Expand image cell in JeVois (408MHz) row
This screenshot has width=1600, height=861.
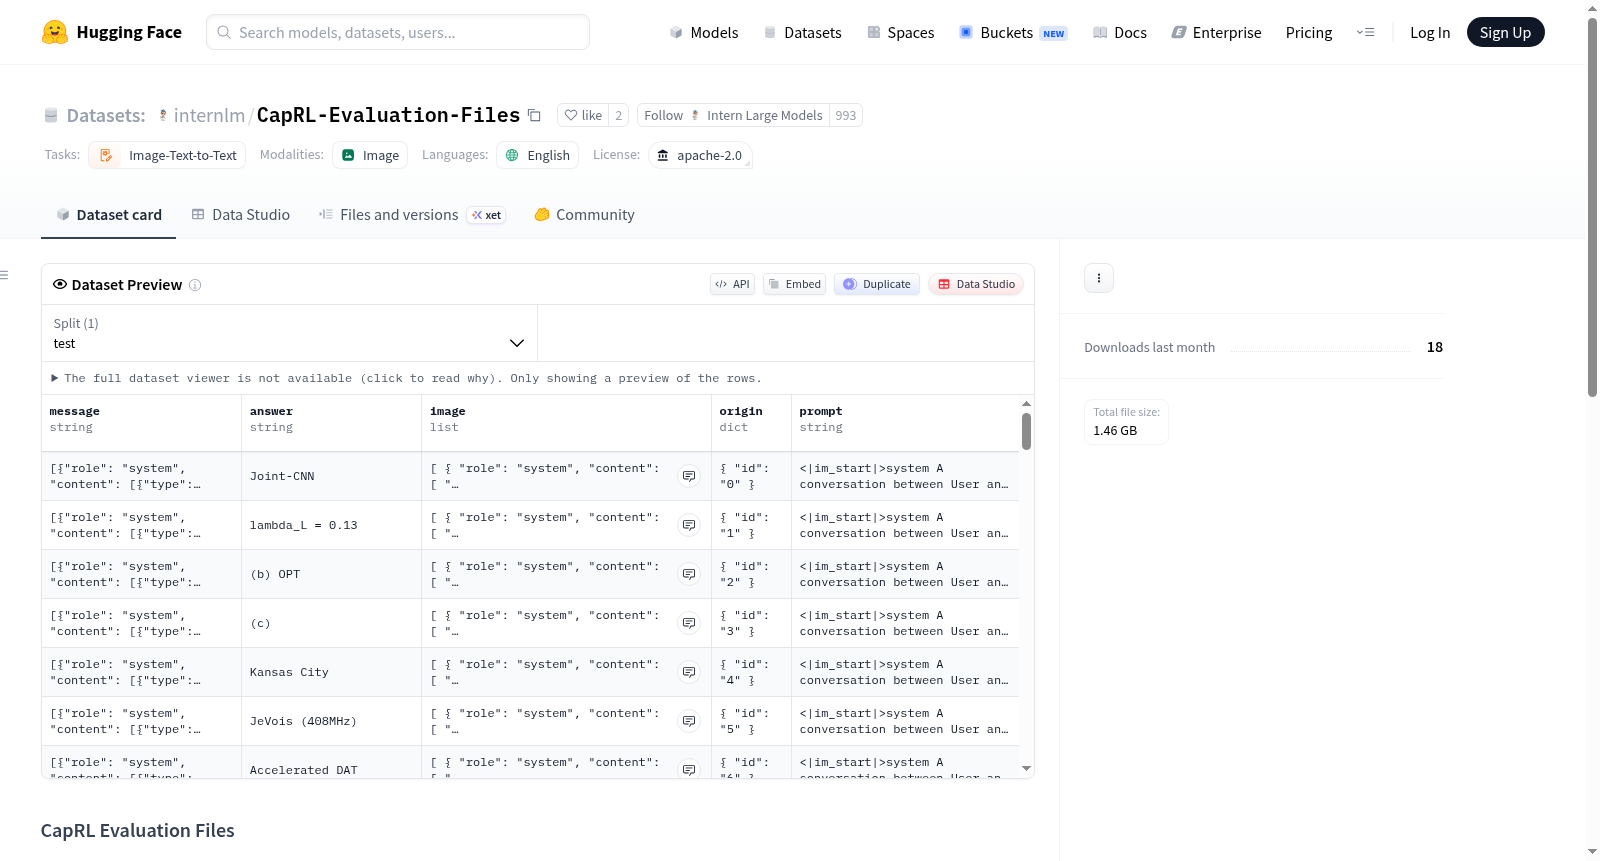coord(689,721)
